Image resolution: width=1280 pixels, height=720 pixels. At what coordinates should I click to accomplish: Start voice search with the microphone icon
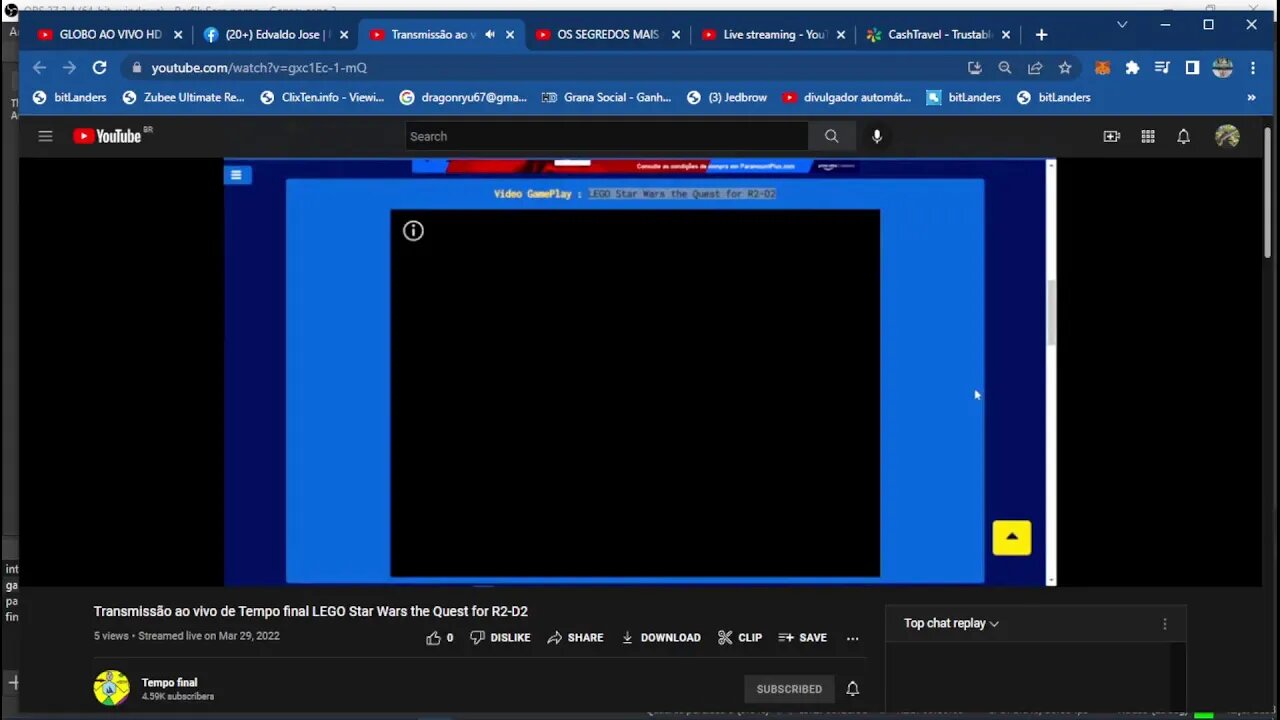[877, 136]
